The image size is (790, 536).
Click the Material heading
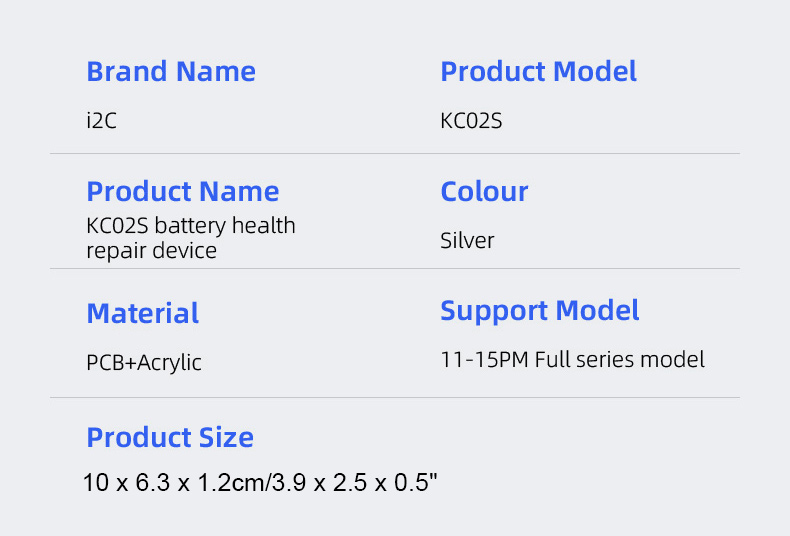[x=142, y=313]
